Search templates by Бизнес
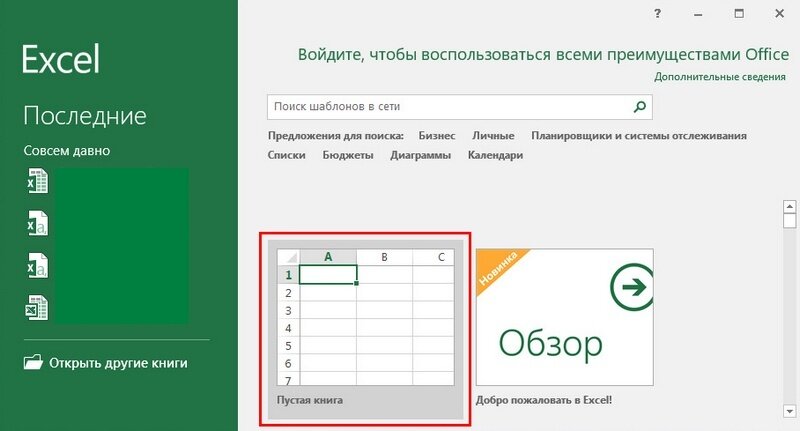 437,136
